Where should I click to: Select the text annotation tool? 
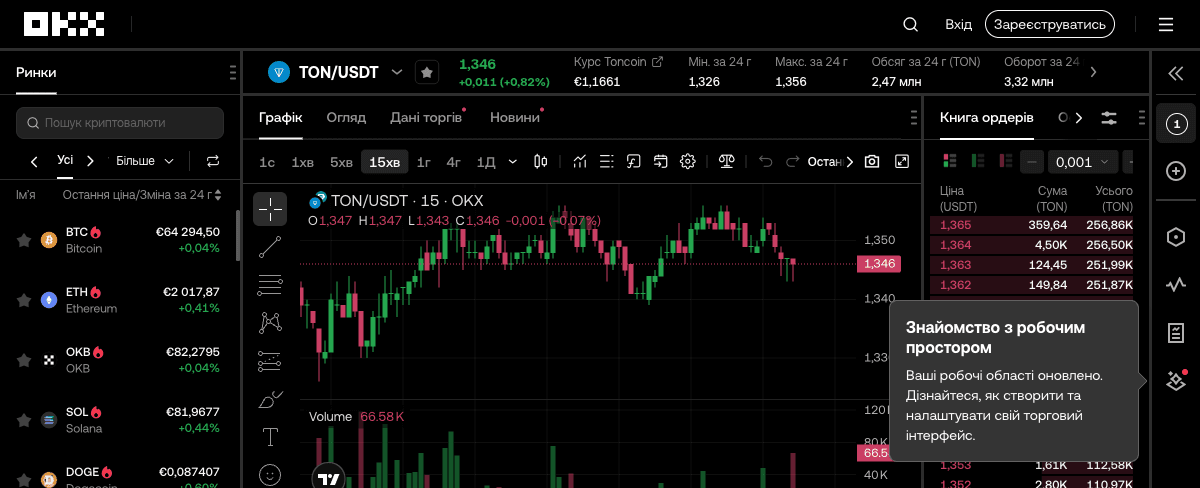270,437
